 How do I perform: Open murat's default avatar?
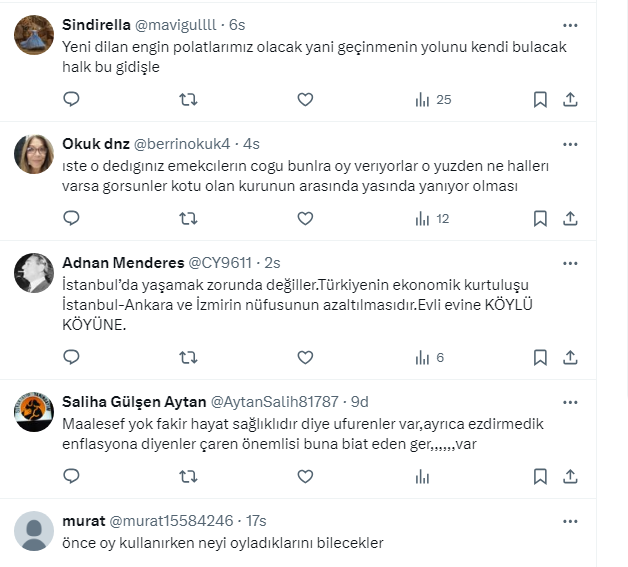tap(34, 531)
